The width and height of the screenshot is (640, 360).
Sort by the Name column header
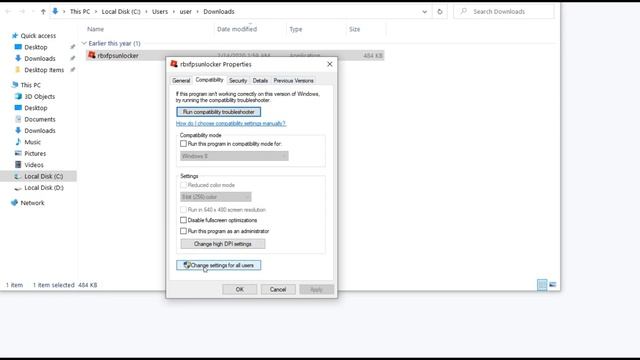(x=95, y=29)
